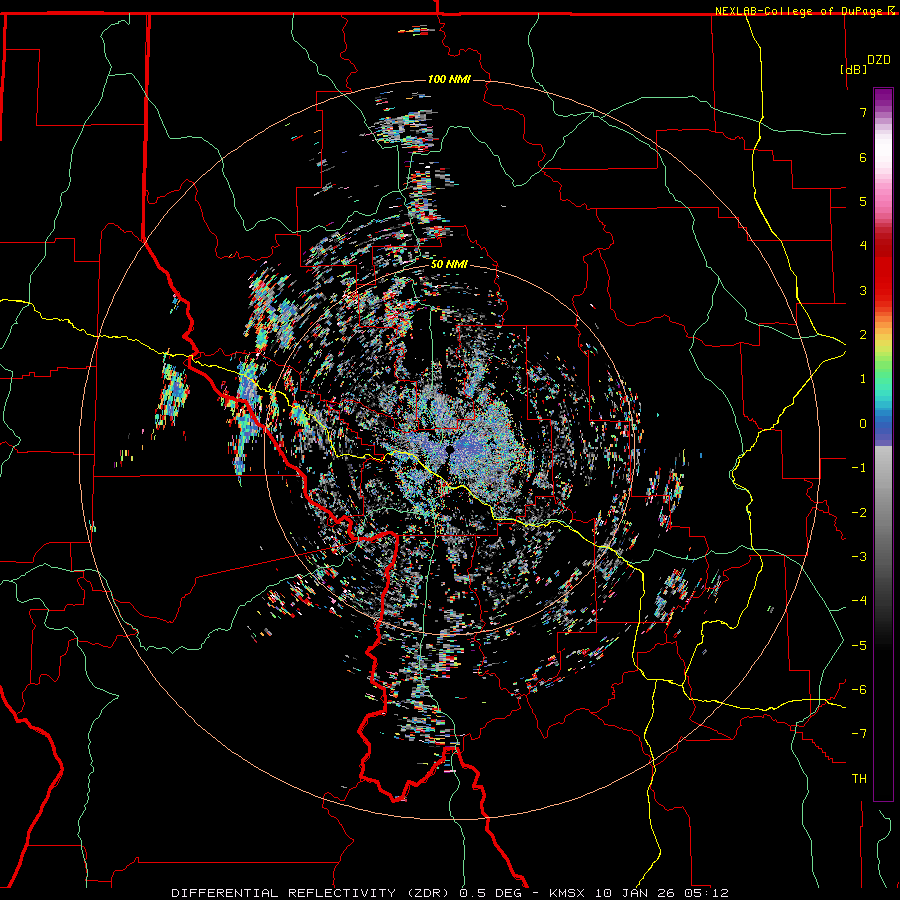Click the 100 NMI range ring label
Image resolution: width=900 pixels, height=900 pixels.
pyautogui.click(x=449, y=79)
